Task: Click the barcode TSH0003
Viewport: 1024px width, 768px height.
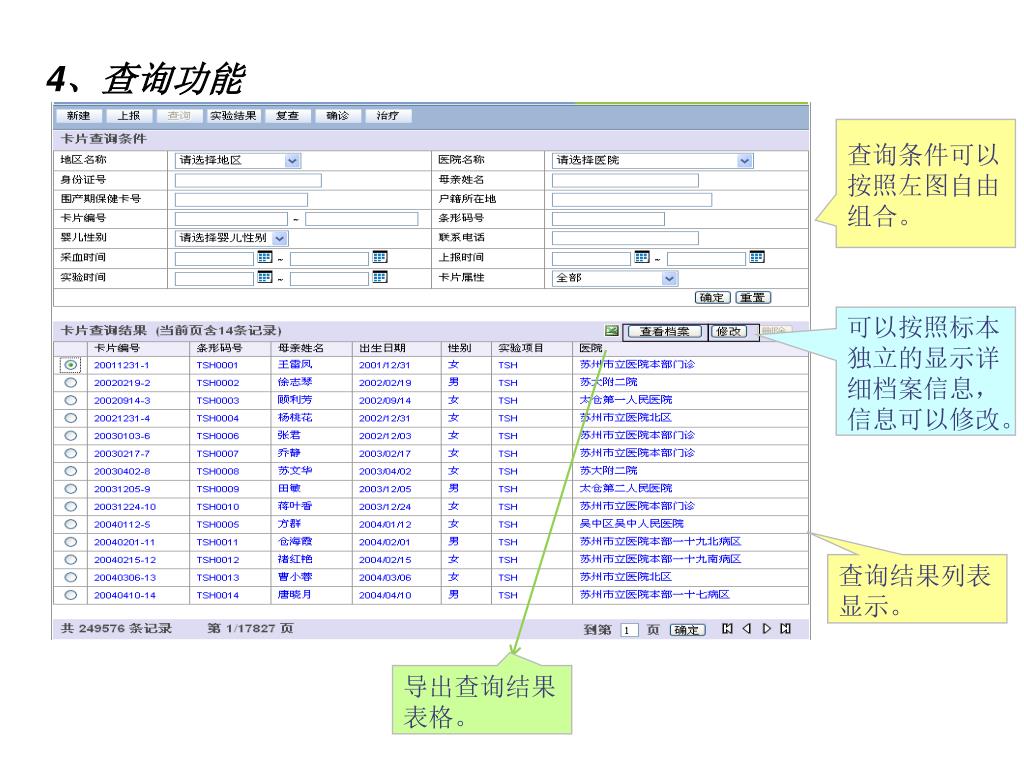Action: point(217,401)
